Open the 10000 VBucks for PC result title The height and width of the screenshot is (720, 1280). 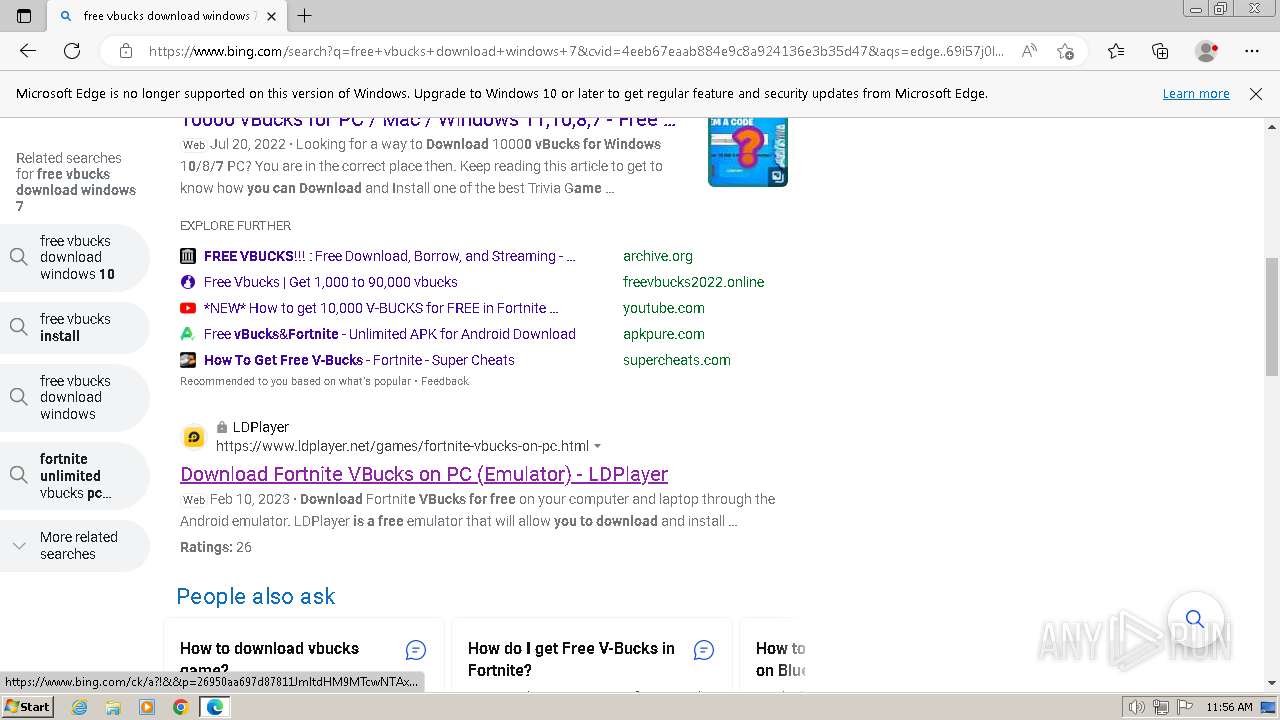tap(428, 120)
